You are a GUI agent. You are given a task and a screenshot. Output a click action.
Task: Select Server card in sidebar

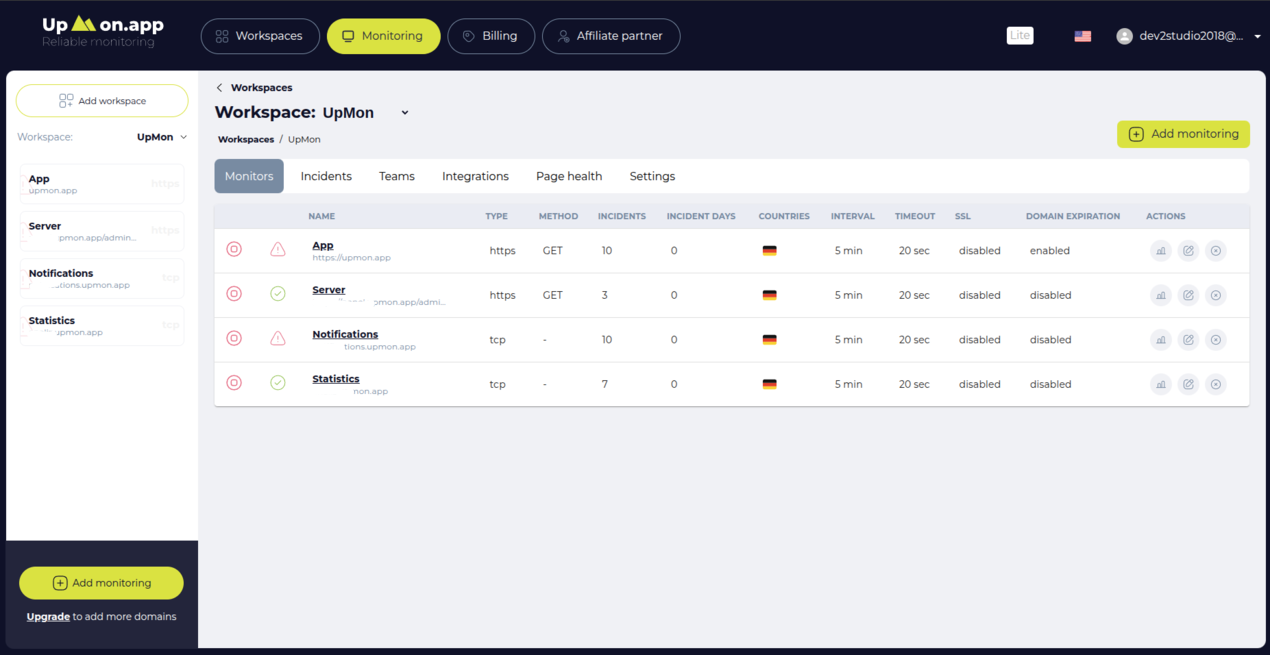tap(102, 231)
